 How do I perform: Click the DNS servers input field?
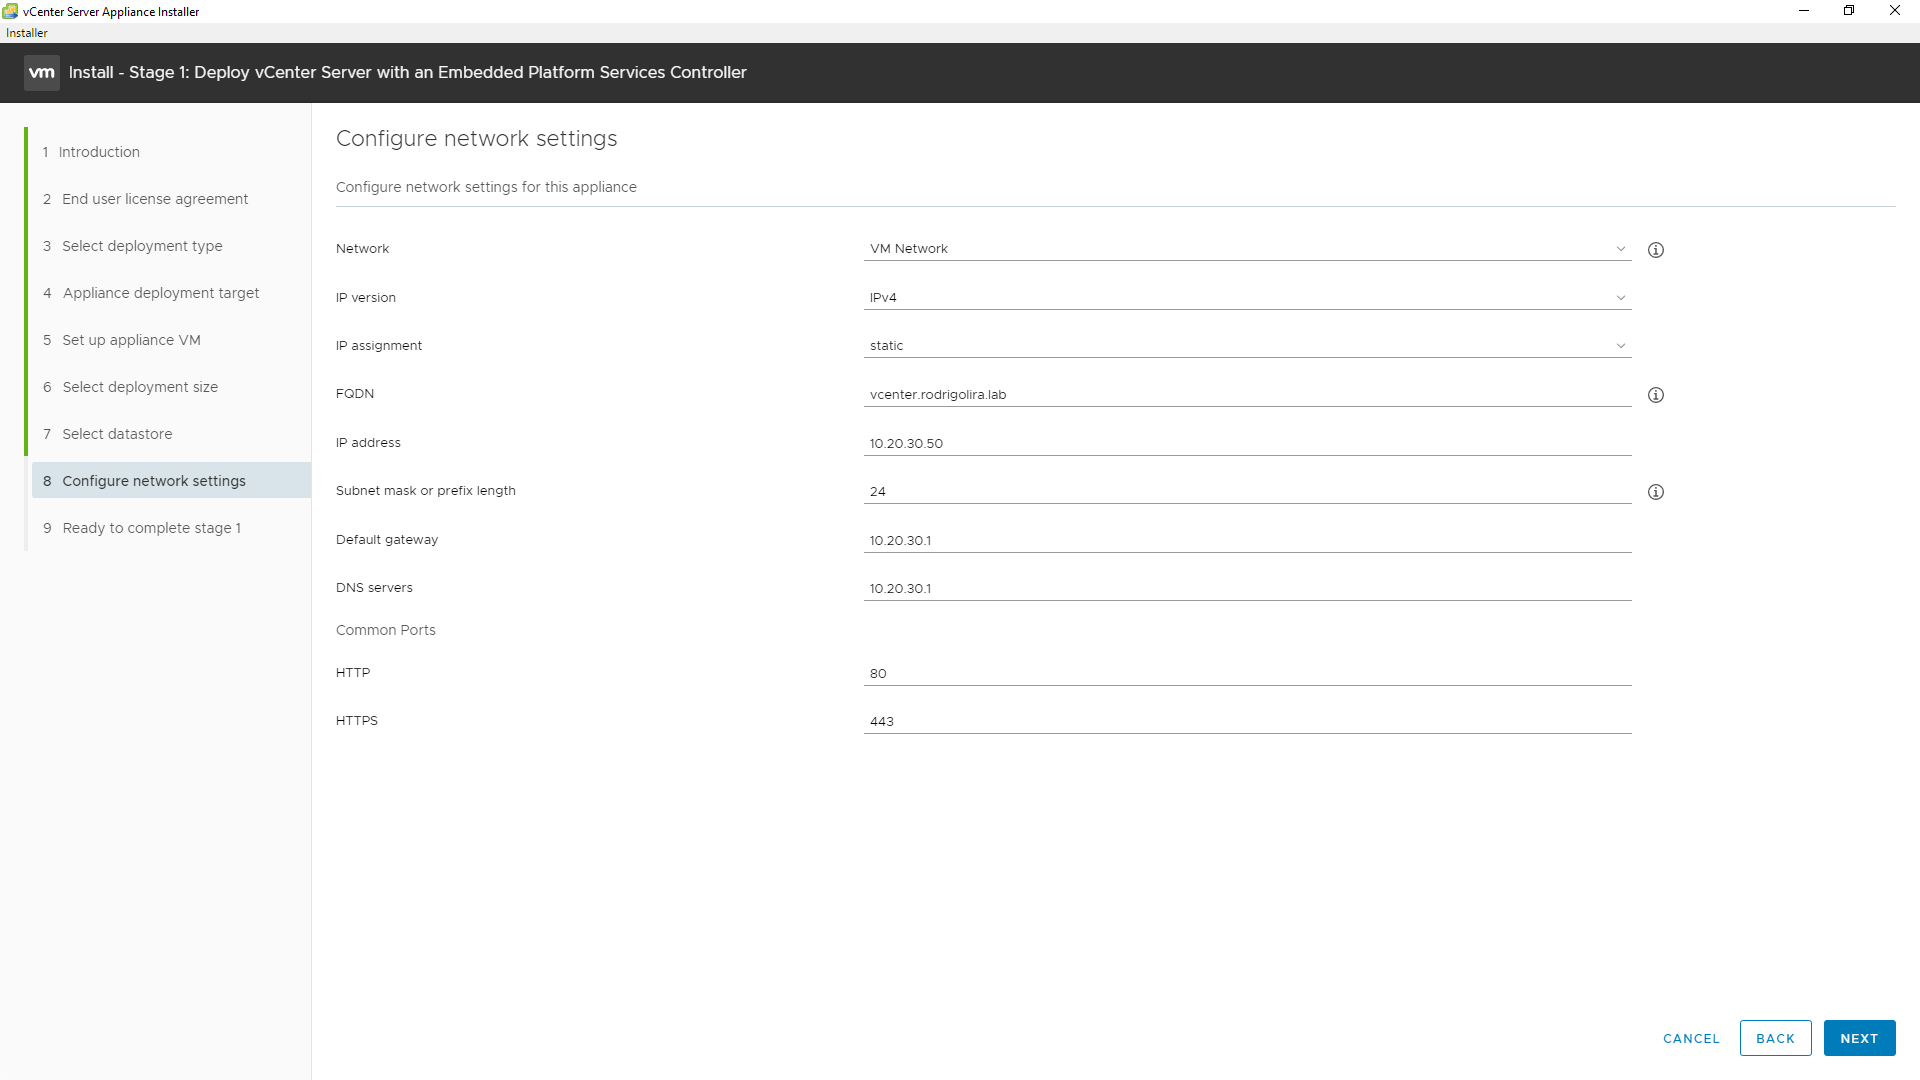(x=1246, y=588)
